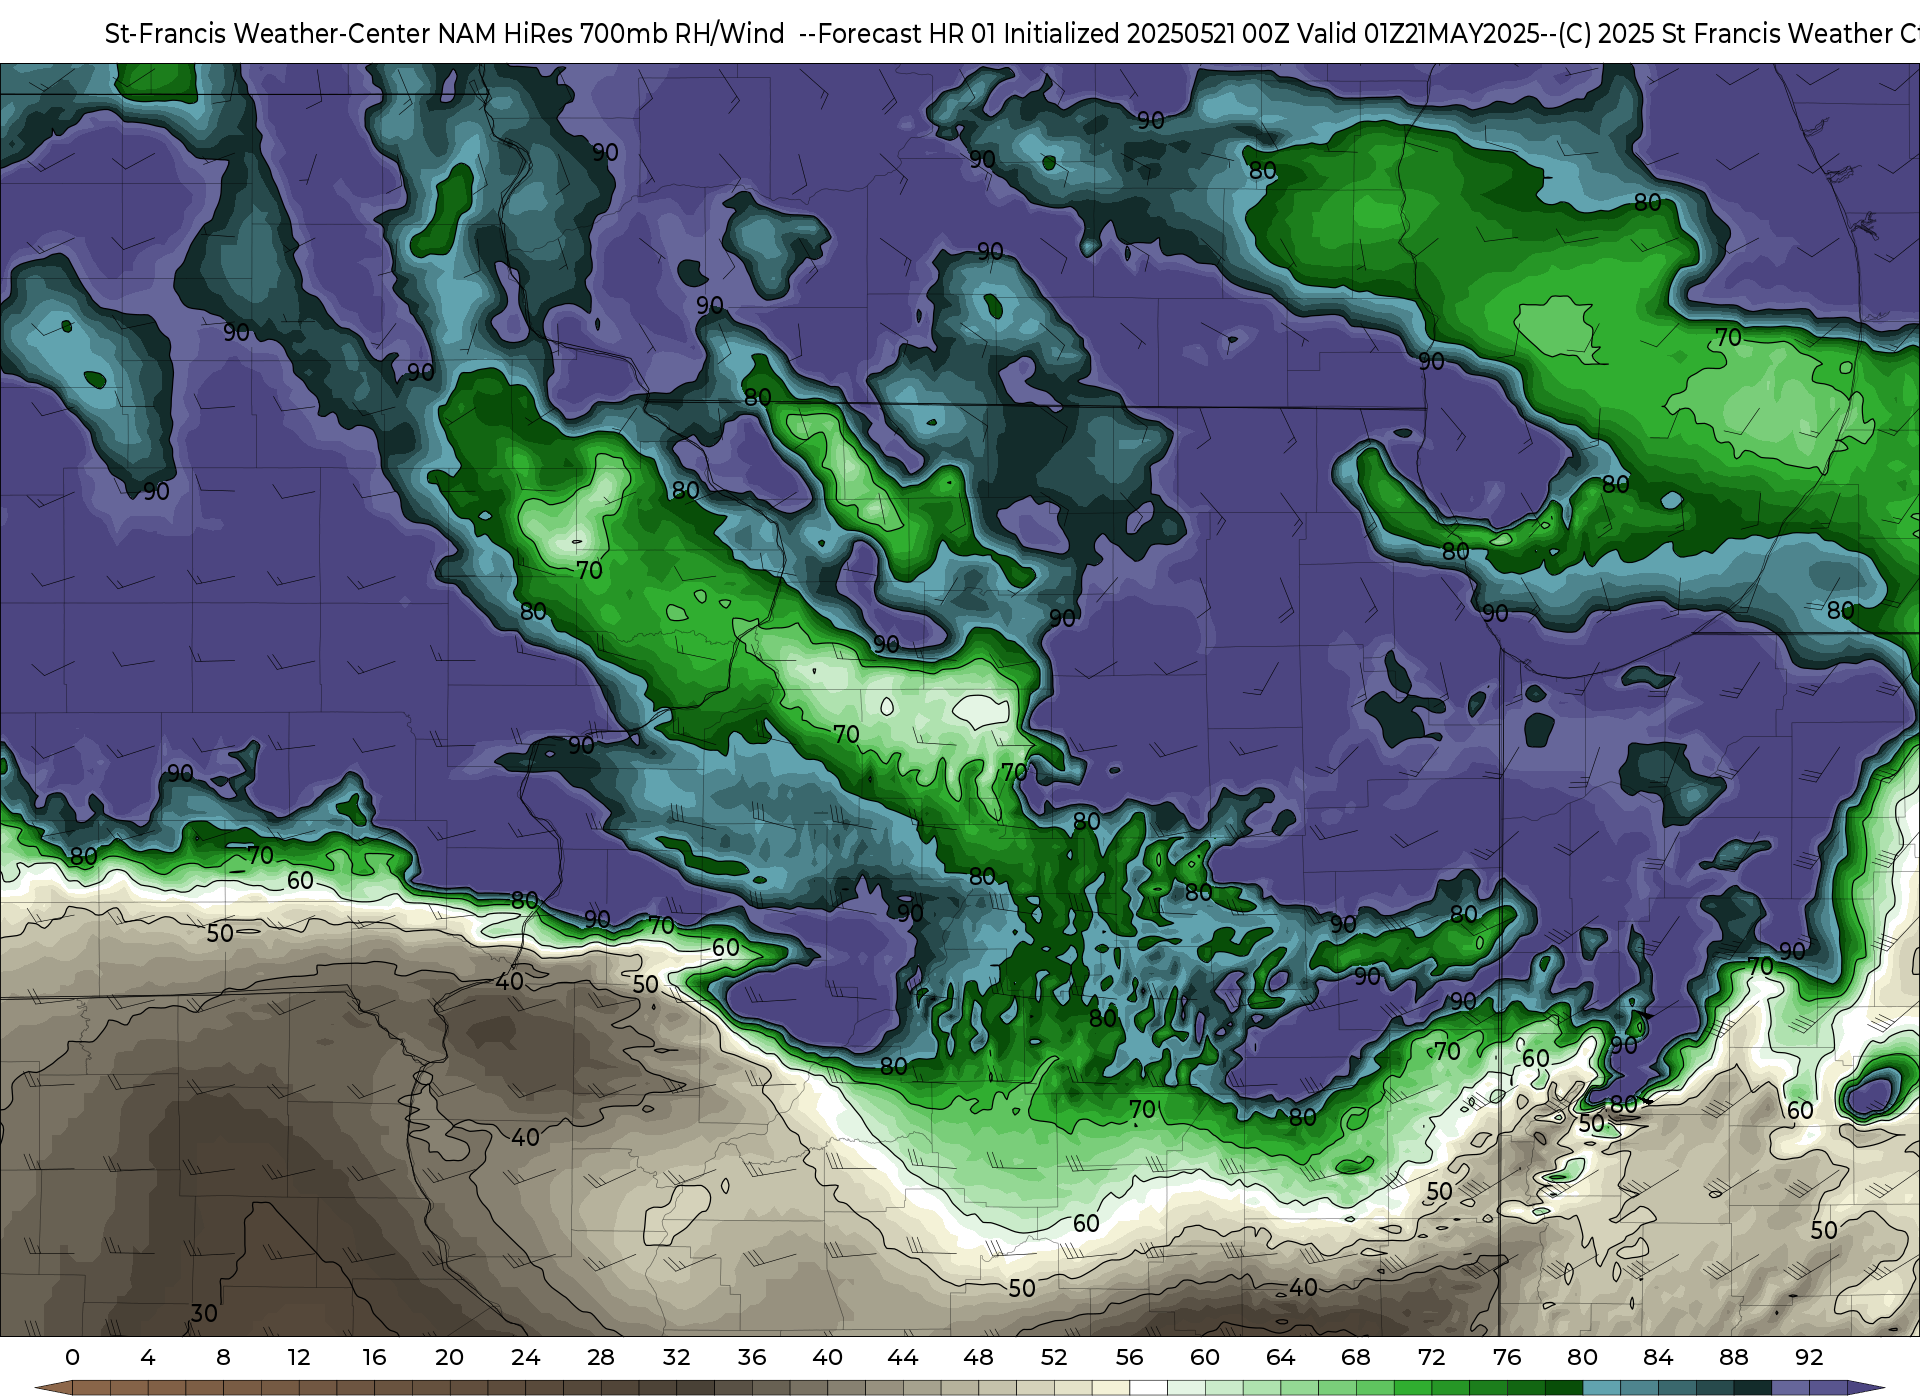Click colorbar tick label '4'
This screenshot has height=1400, width=1920.
148,1357
